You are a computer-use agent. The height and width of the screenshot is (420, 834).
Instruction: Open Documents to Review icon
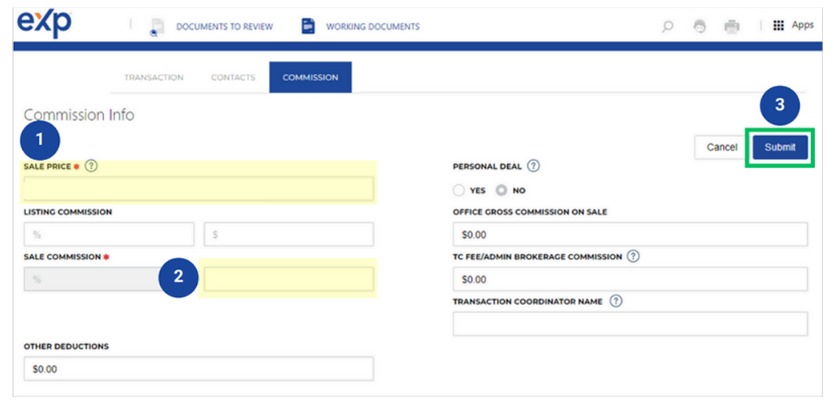pos(157,27)
